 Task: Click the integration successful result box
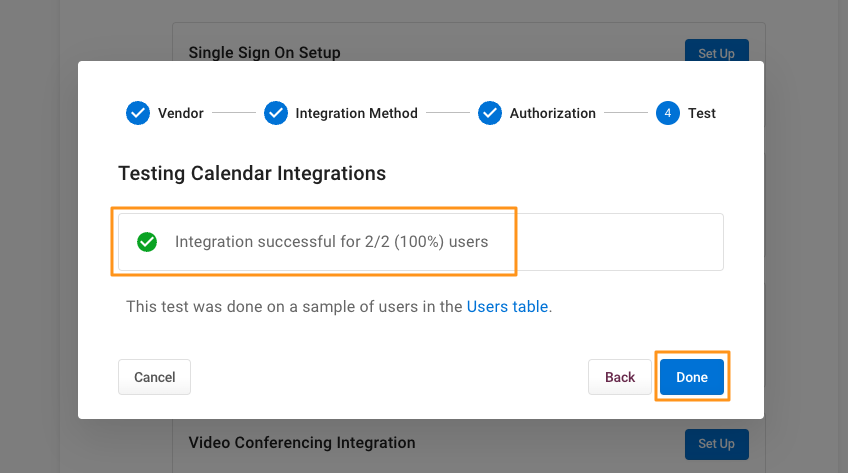(421, 242)
